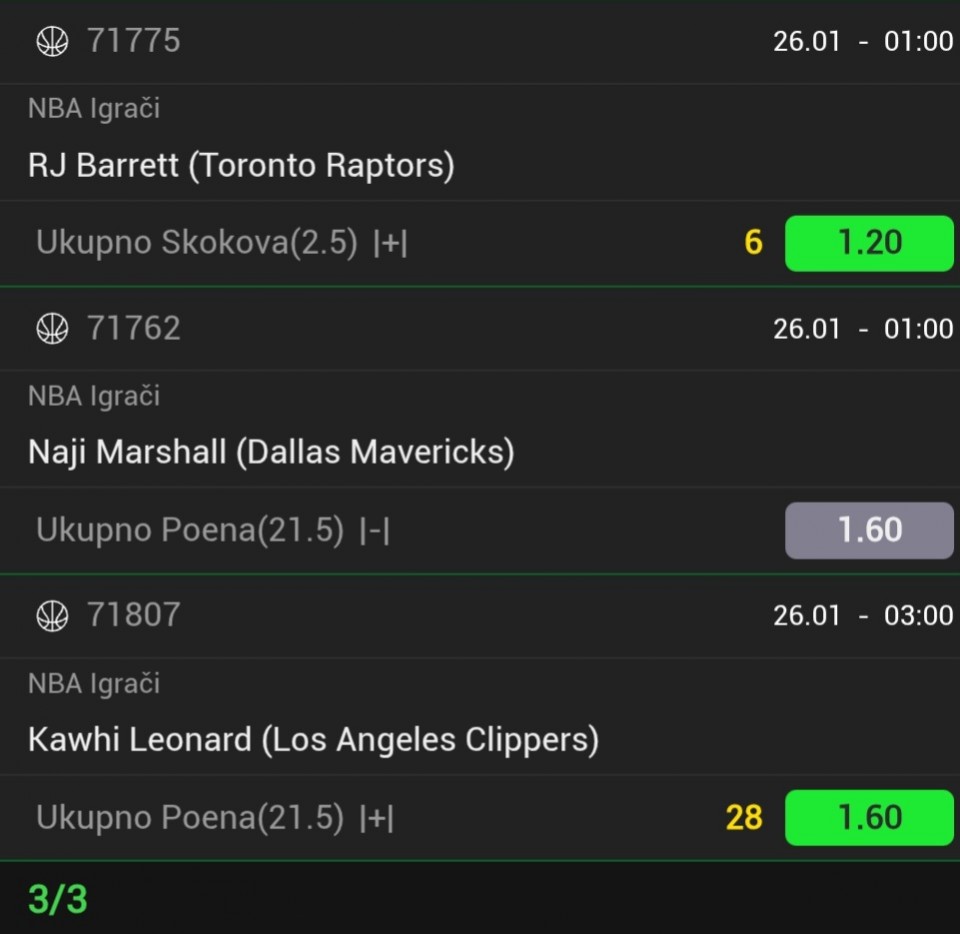Screen dimensions: 960x934
Task: Open Naji Marshall (Dallas Mavericks) selection
Action: (x=271, y=452)
